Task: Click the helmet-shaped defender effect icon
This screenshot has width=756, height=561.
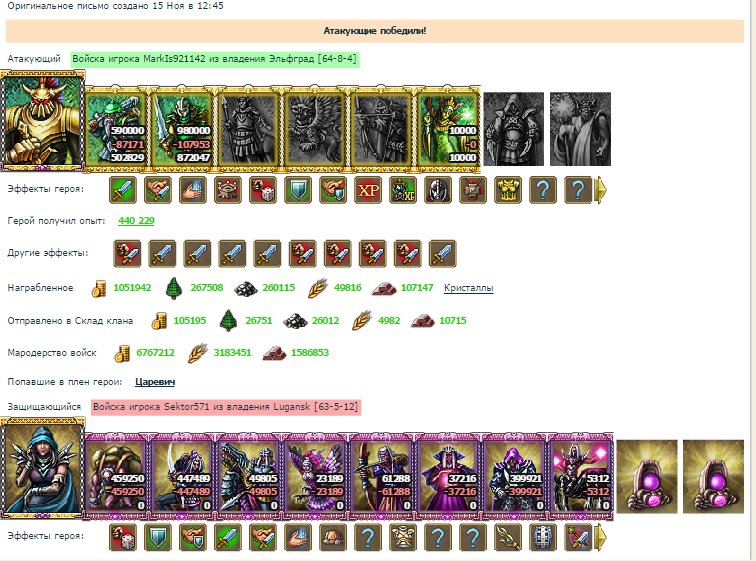Action: 333,537
